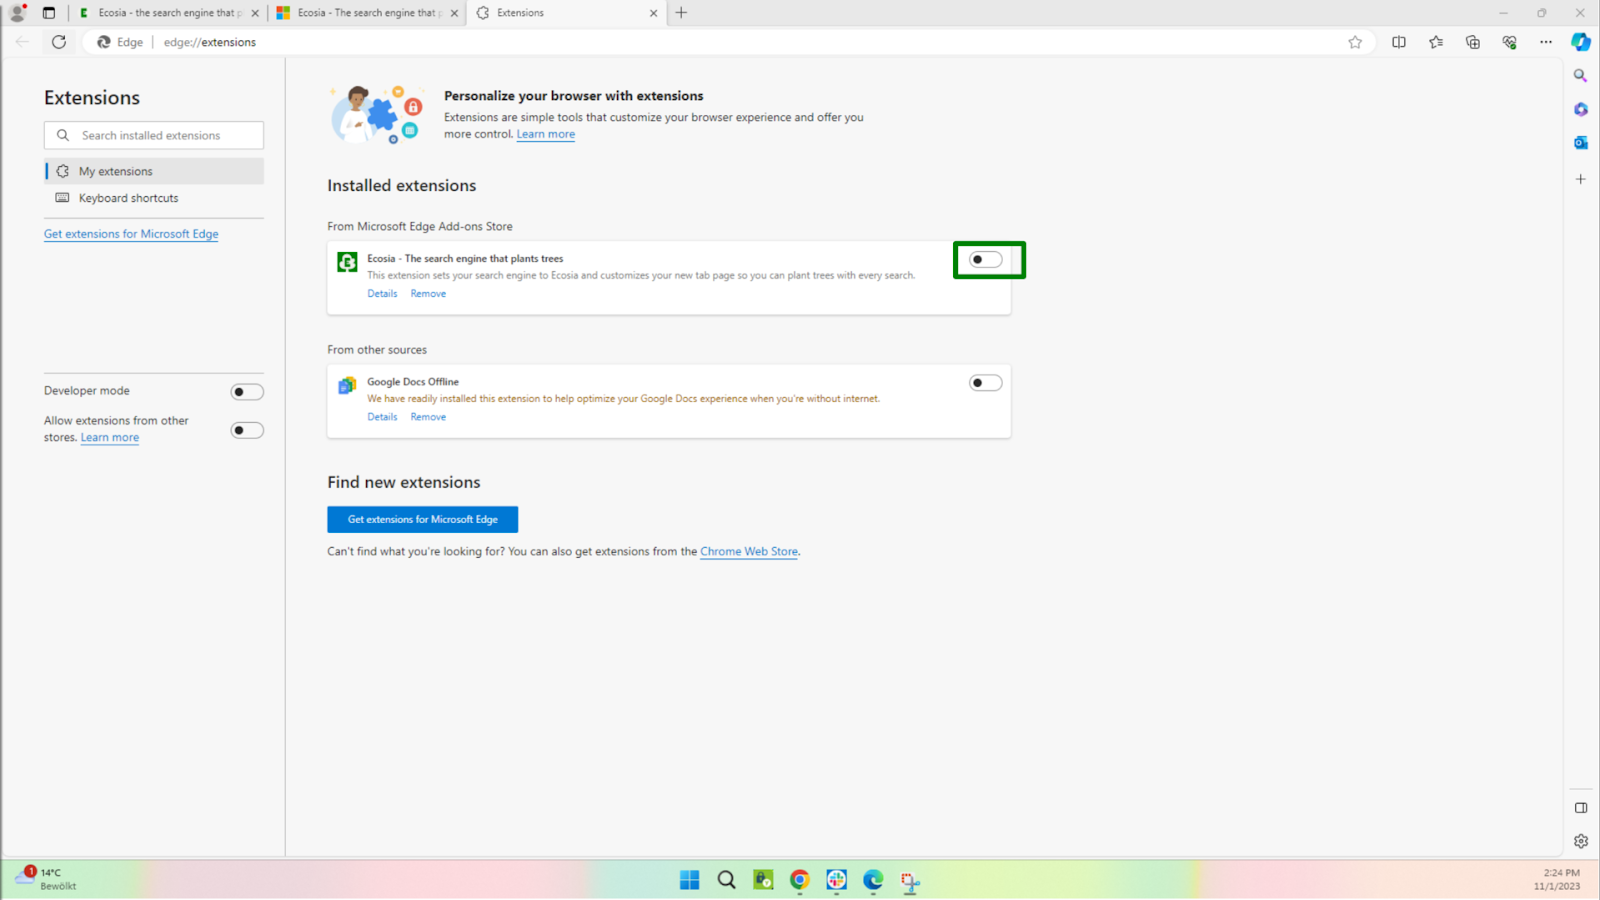Screen dimensions: 1600x900
Task: Click the sidebar hide panel icon
Action: 1581,808
